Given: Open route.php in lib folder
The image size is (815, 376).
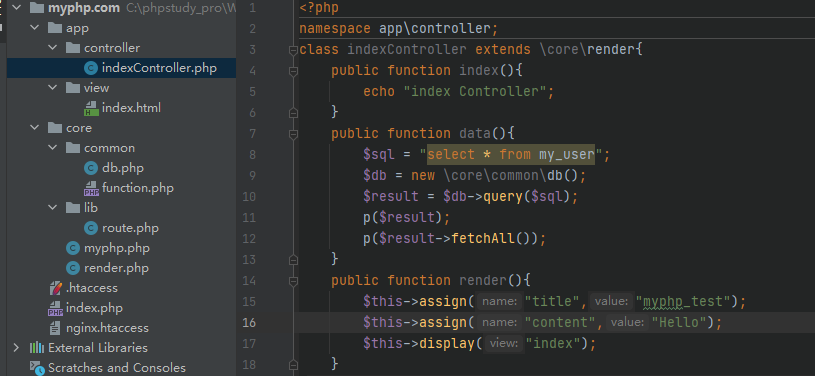Looking at the screenshot, I should [130, 228].
